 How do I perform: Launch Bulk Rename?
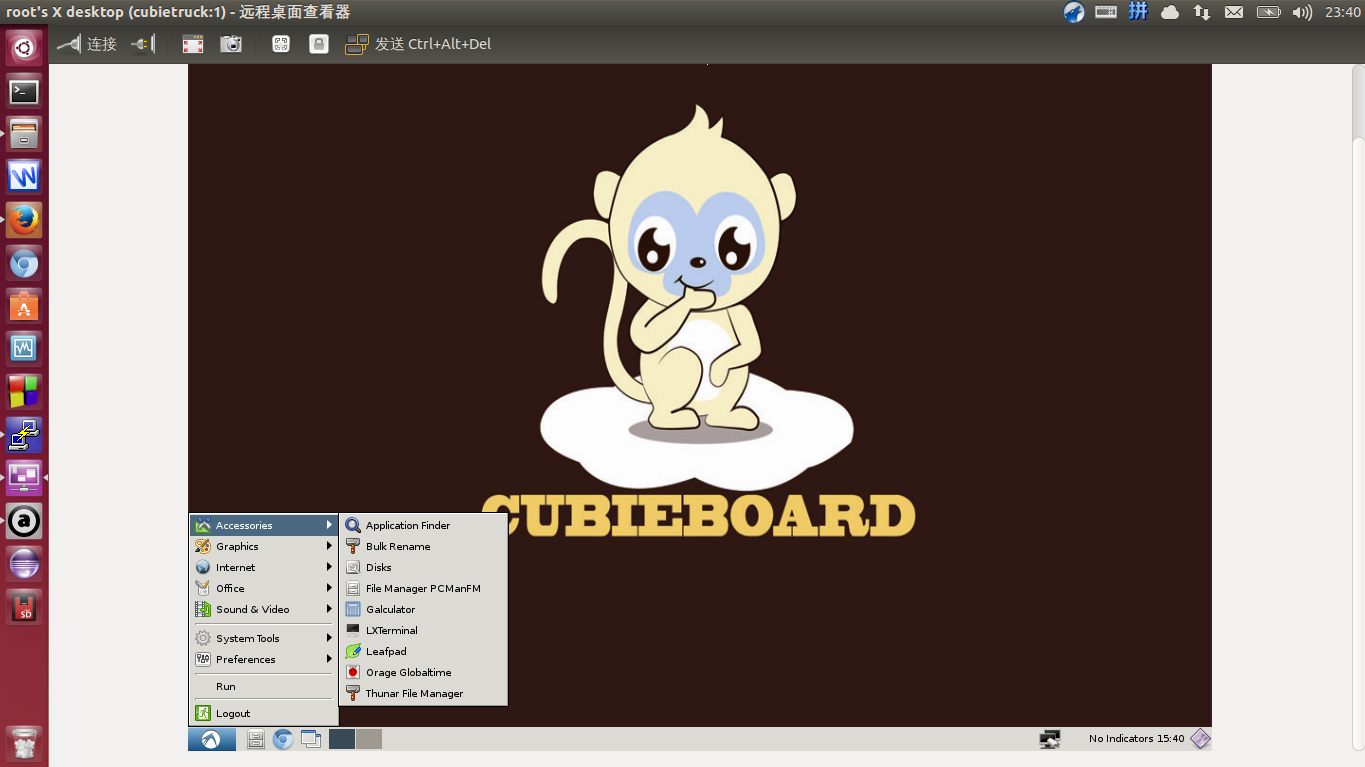[x=423, y=546]
